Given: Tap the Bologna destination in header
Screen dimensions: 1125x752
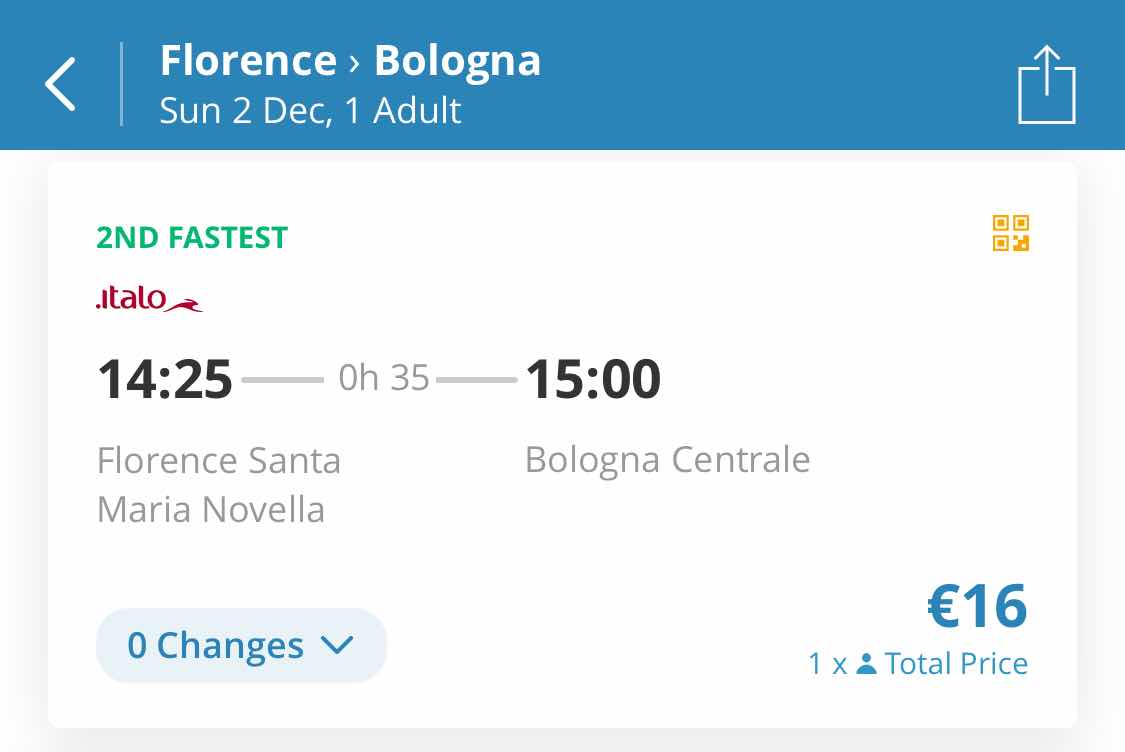Looking at the screenshot, I should click(457, 62).
